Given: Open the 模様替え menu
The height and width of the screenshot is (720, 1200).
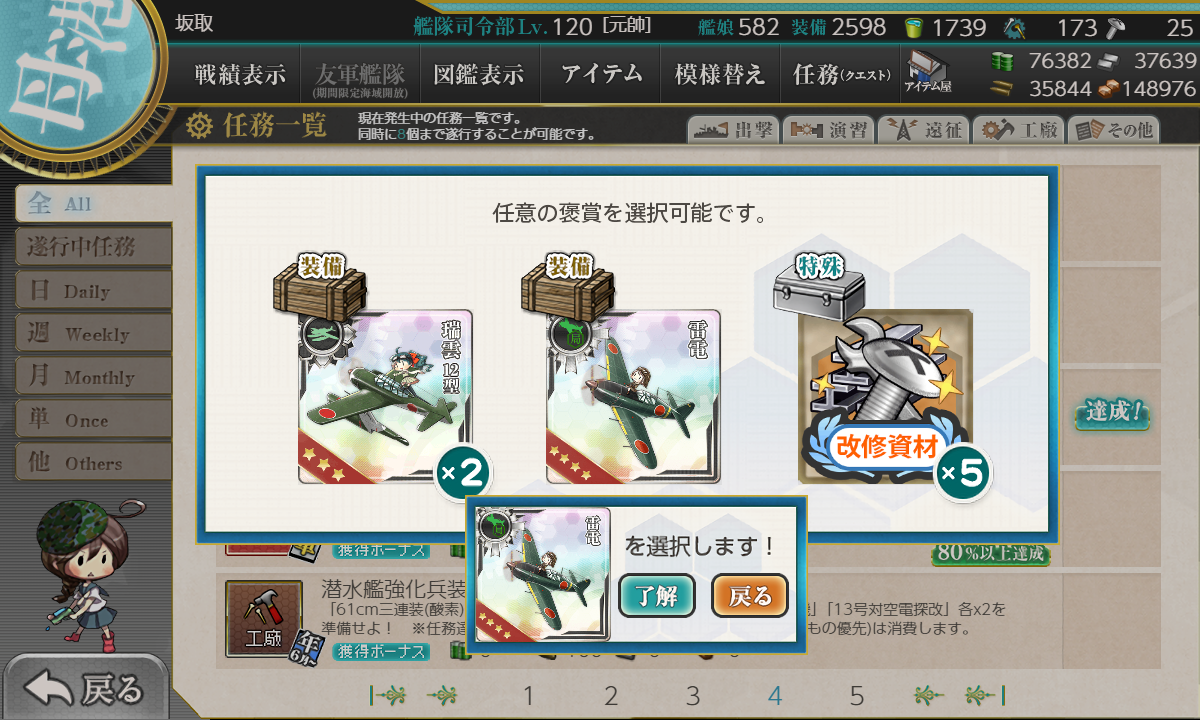Looking at the screenshot, I should (720, 74).
